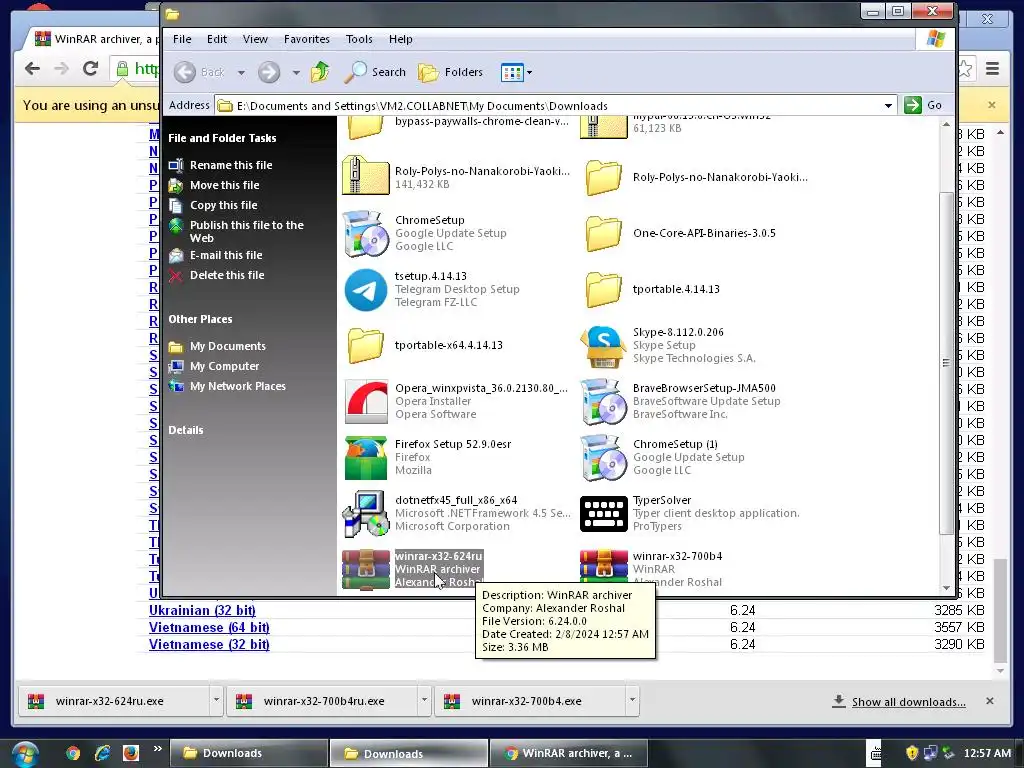Open My Documents in Other Places
The height and width of the screenshot is (768, 1024).
point(227,346)
